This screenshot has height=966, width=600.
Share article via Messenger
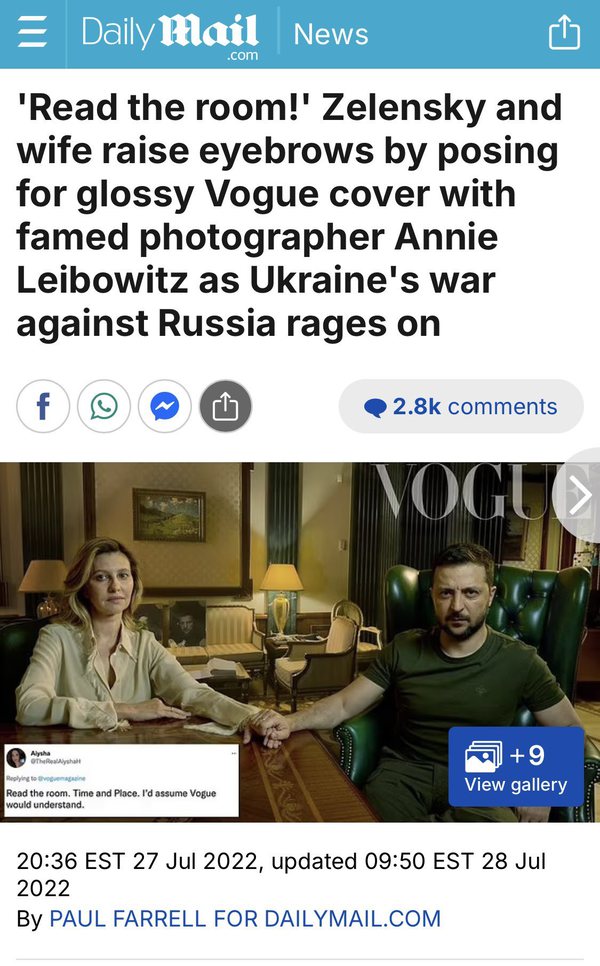(164, 406)
